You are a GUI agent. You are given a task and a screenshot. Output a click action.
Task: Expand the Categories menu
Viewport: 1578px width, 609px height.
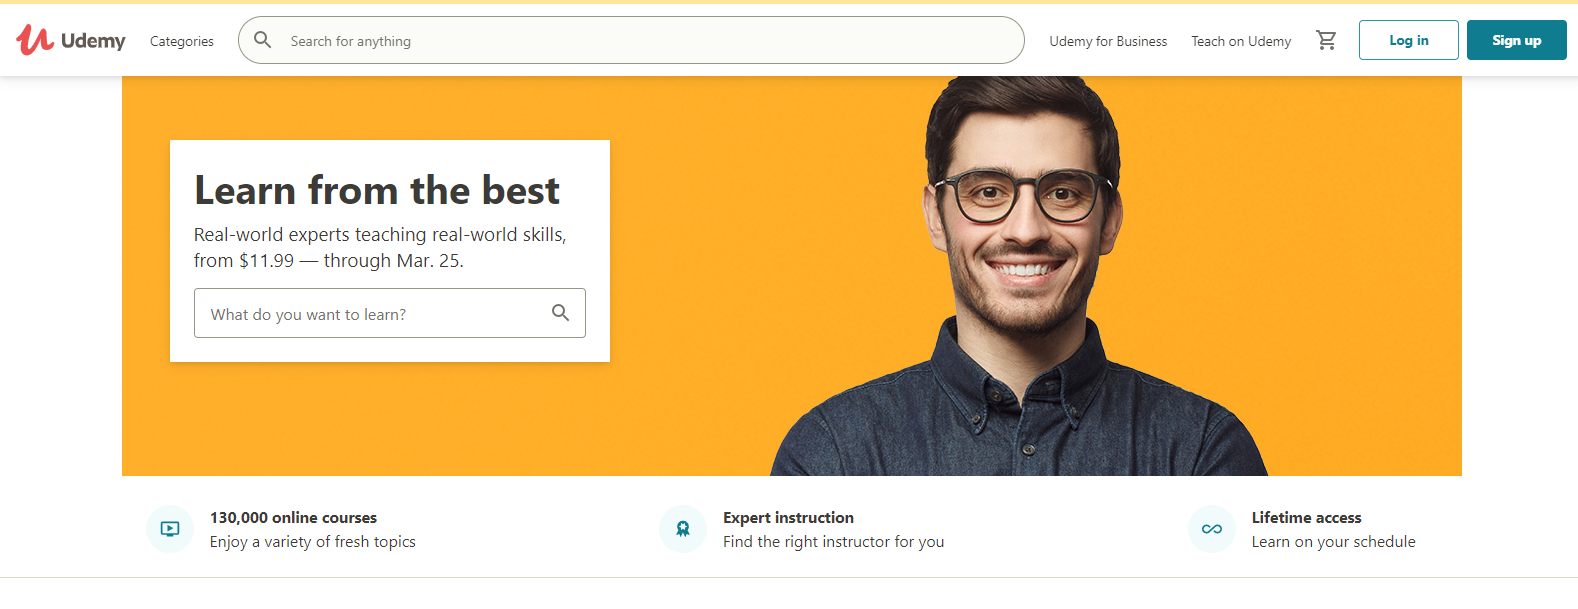[182, 41]
